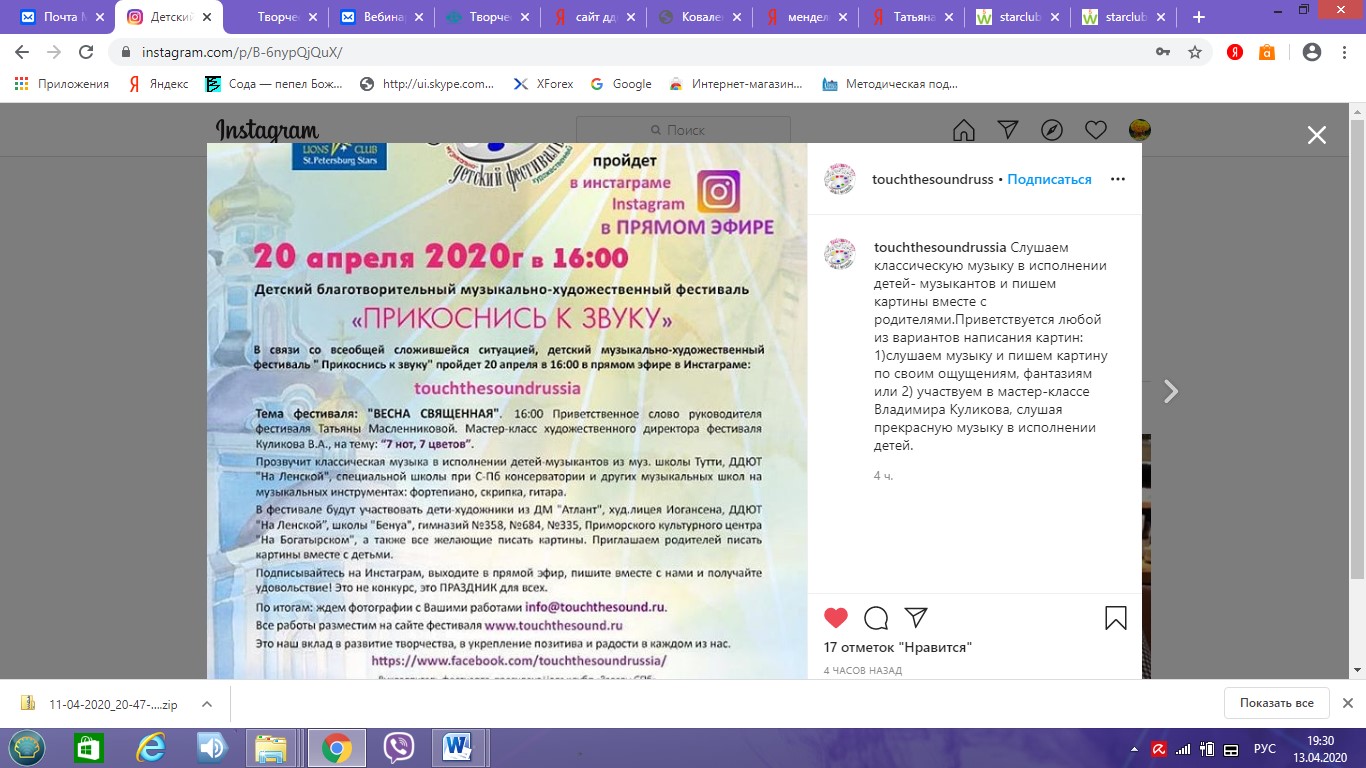Open Методическая под... bookmark

(x=890, y=84)
